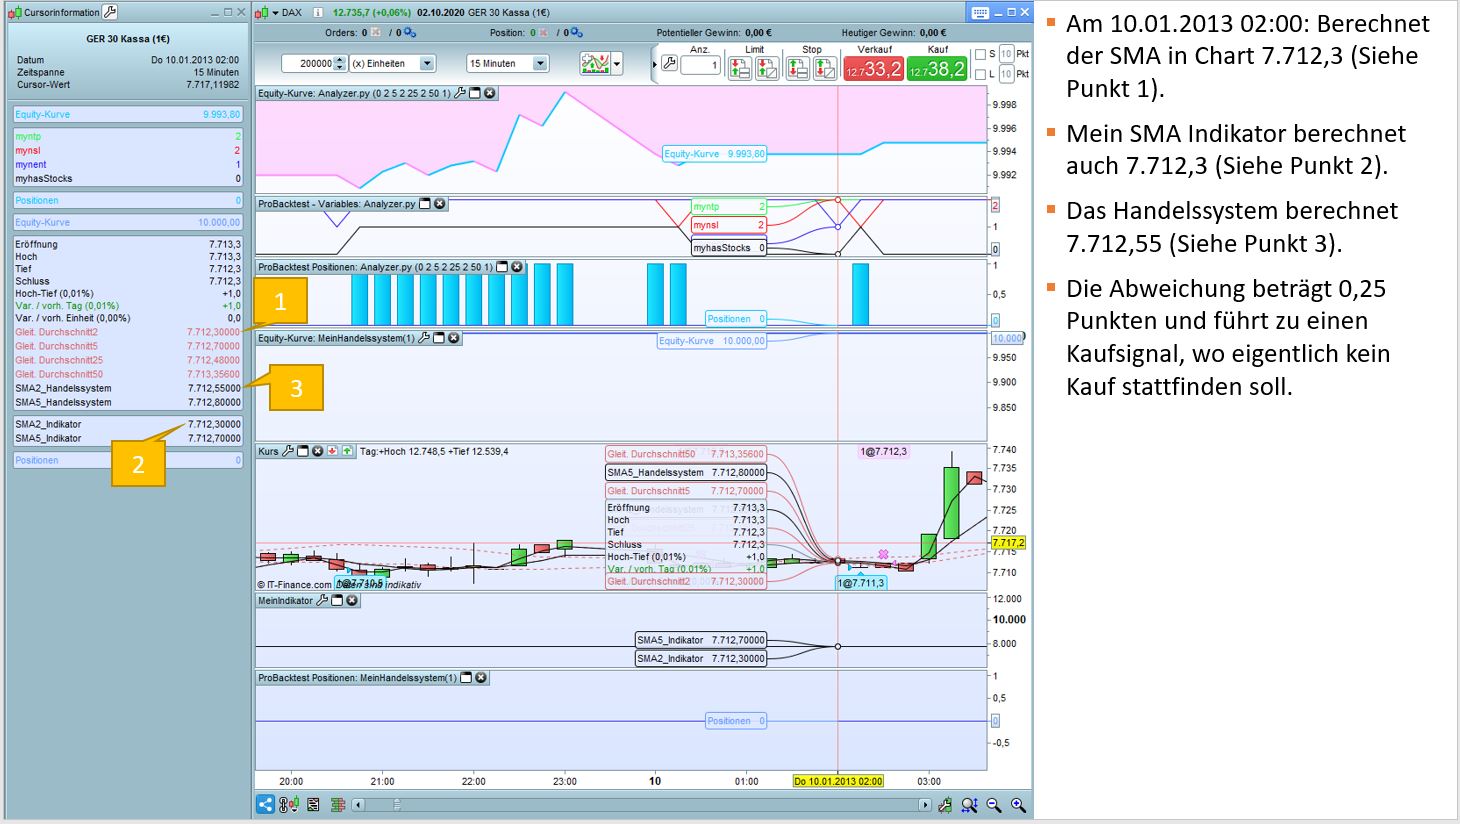Click the green Kauf 38,2 buy button
The width and height of the screenshot is (1460, 824).
point(937,68)
